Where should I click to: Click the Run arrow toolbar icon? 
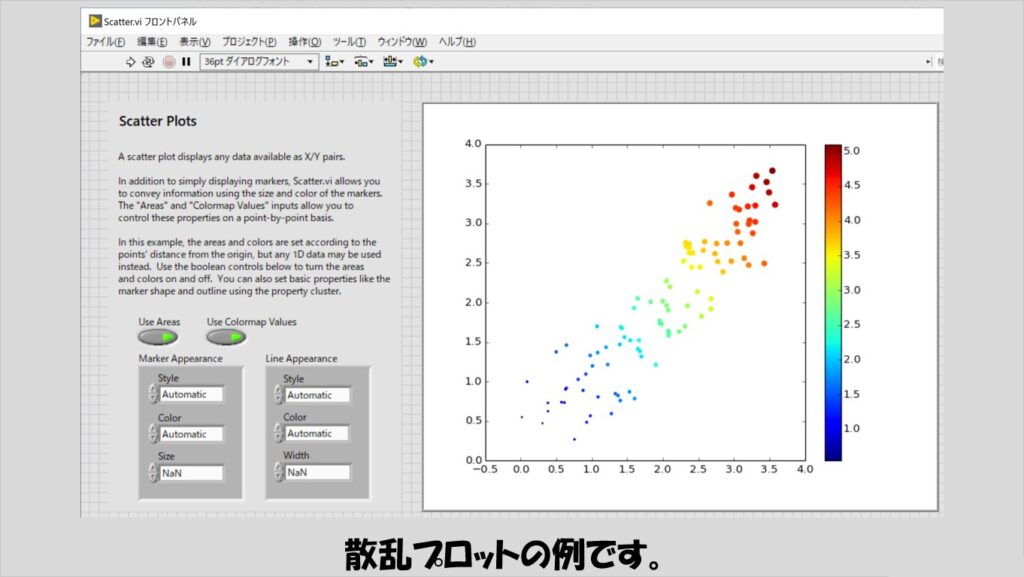(x=130, y=62)
